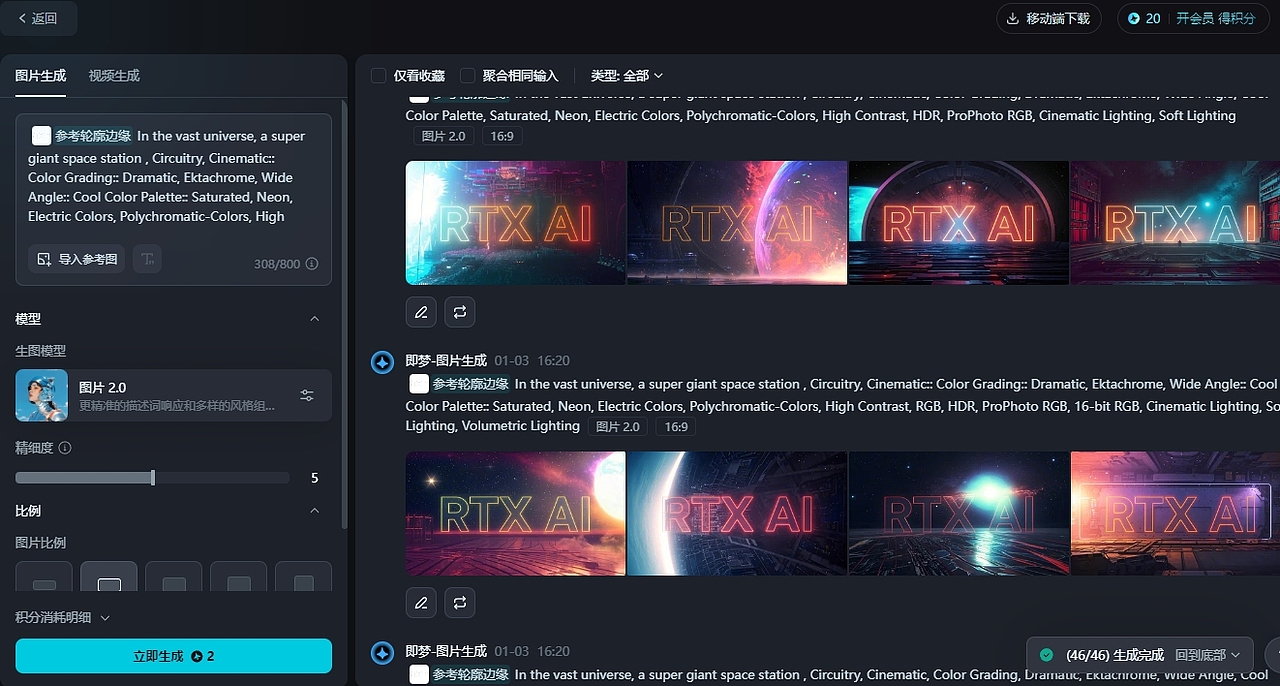Image resolution: width=1280 pixels, height=686 pixels.
Task: Click the white reference thumbnail in prompt box
Action: click(41, 136)
